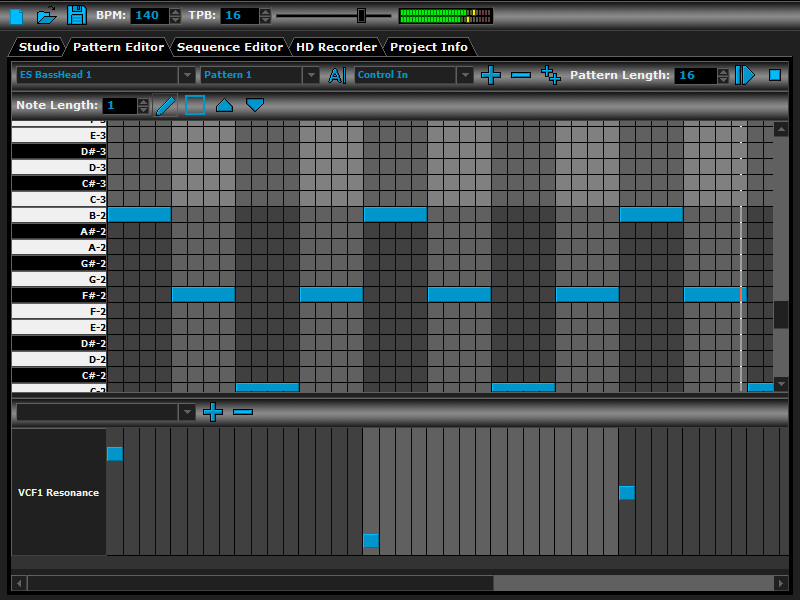The image size is (800, 600).
Task: Stop pattern playback with the square button
Action: pyautogui.click(x=774, y=75)
